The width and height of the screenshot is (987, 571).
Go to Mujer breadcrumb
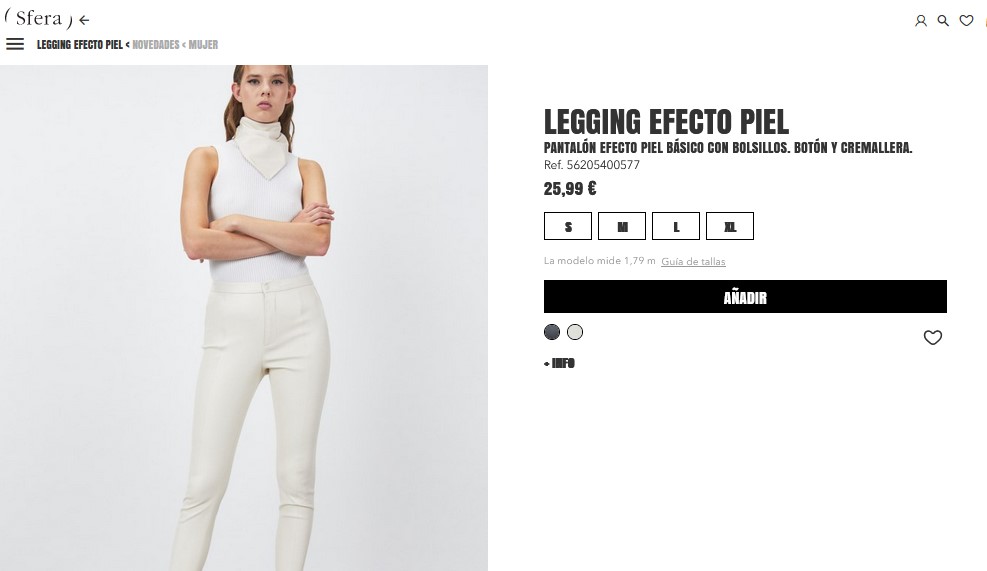click(203, 45)
